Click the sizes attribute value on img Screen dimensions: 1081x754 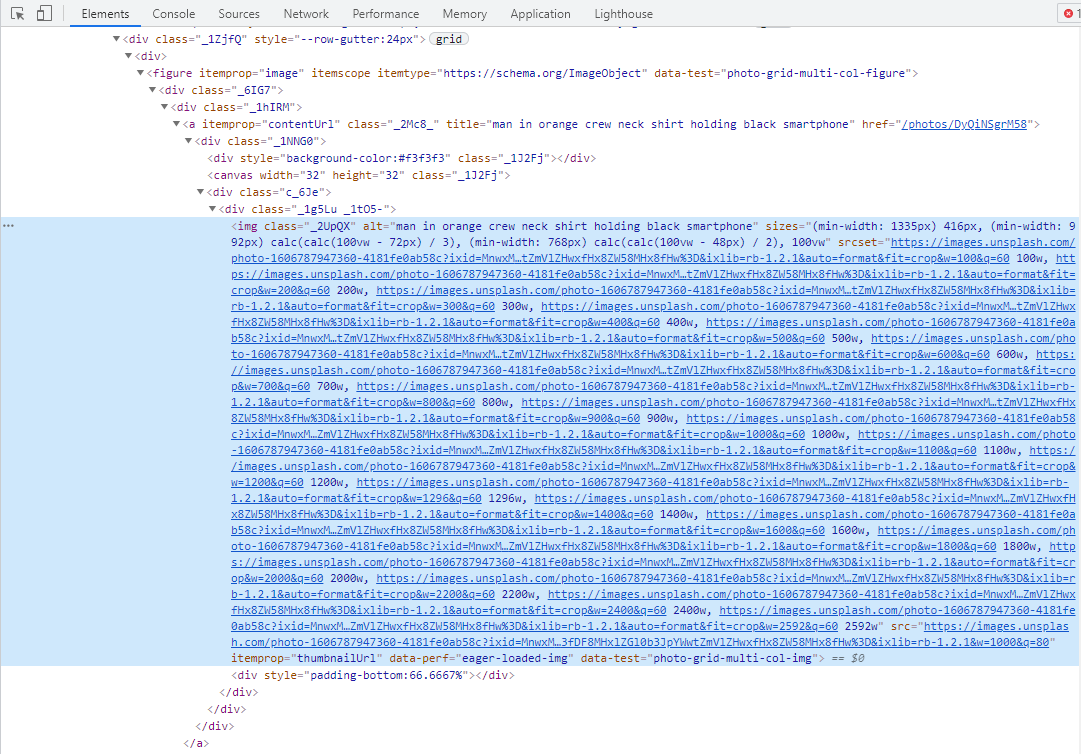[x=653, y=234]
